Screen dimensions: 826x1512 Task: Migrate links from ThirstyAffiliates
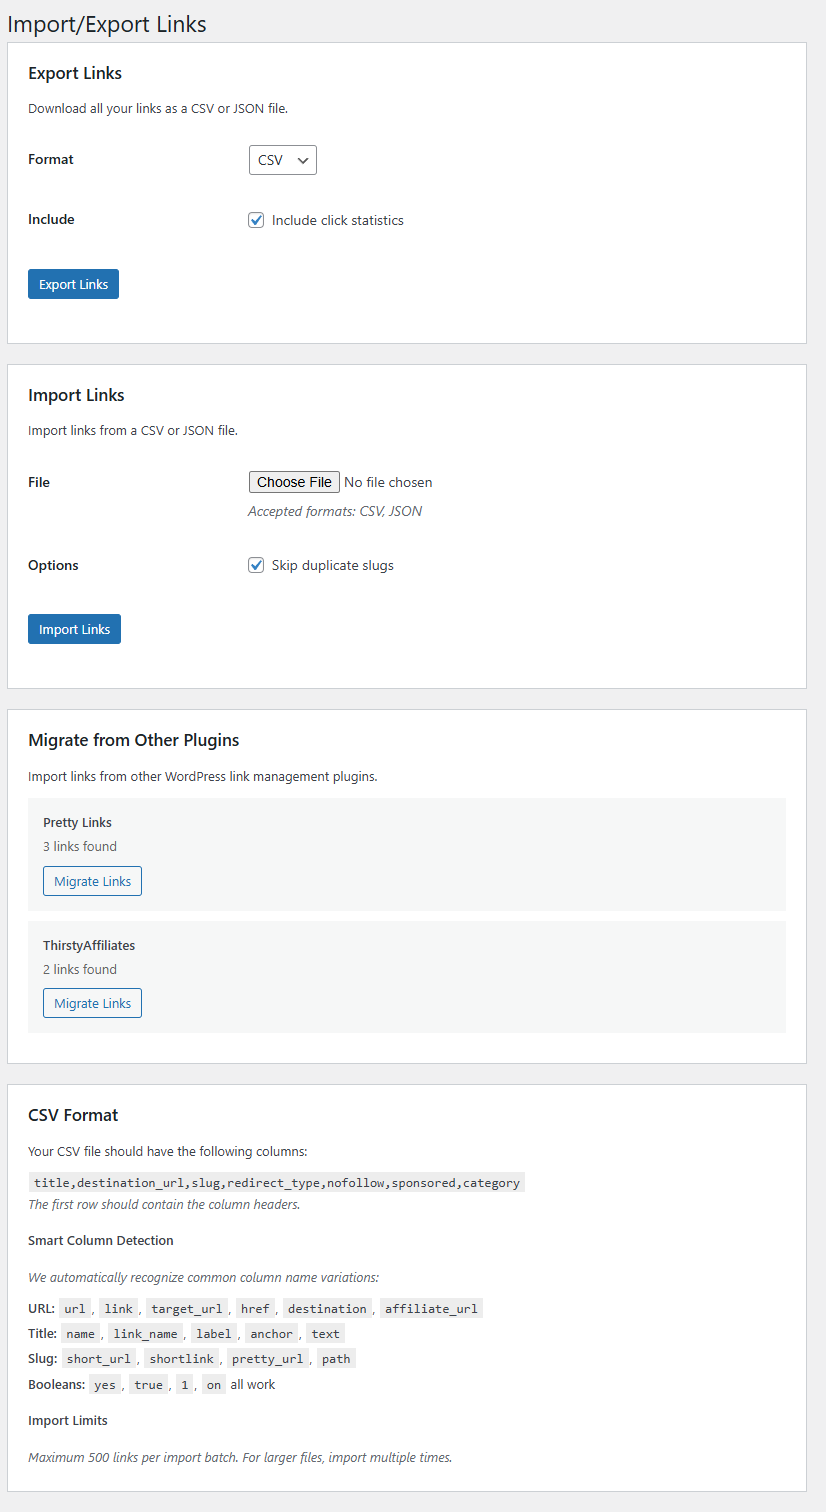tap(92, 1002)
